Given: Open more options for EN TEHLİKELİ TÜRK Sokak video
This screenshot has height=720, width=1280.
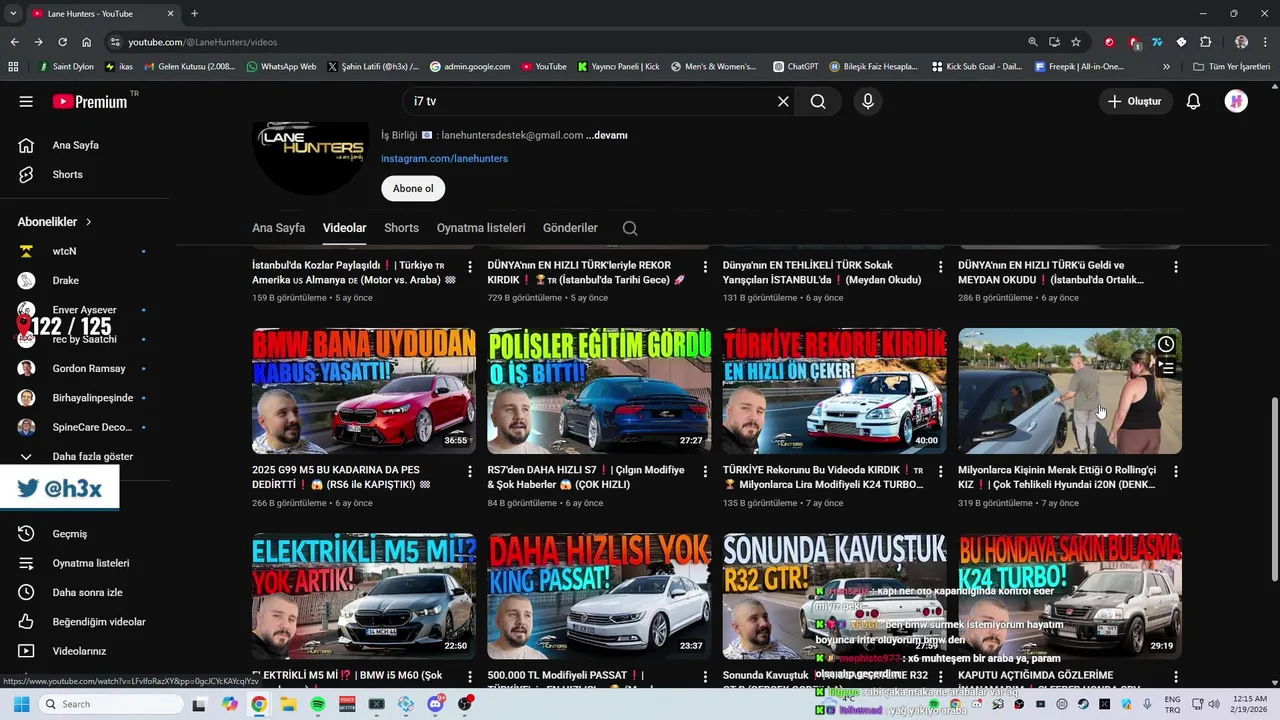Looking at the screenshot, I should 940,267.
